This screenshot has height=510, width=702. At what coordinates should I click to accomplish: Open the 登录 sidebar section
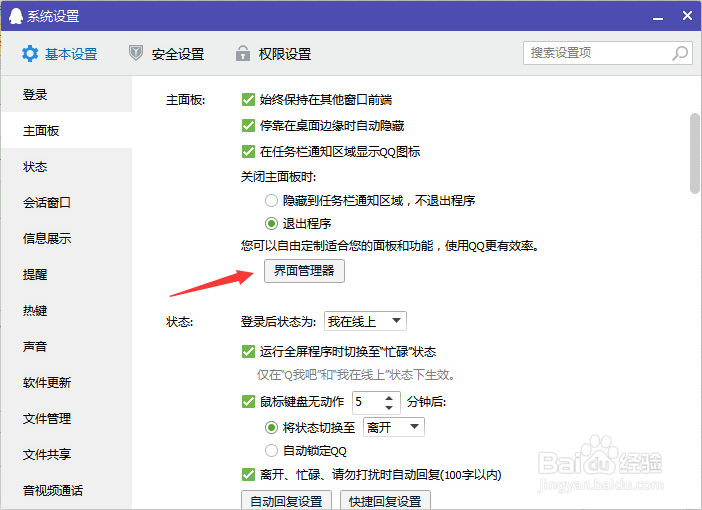pos(66,94)
